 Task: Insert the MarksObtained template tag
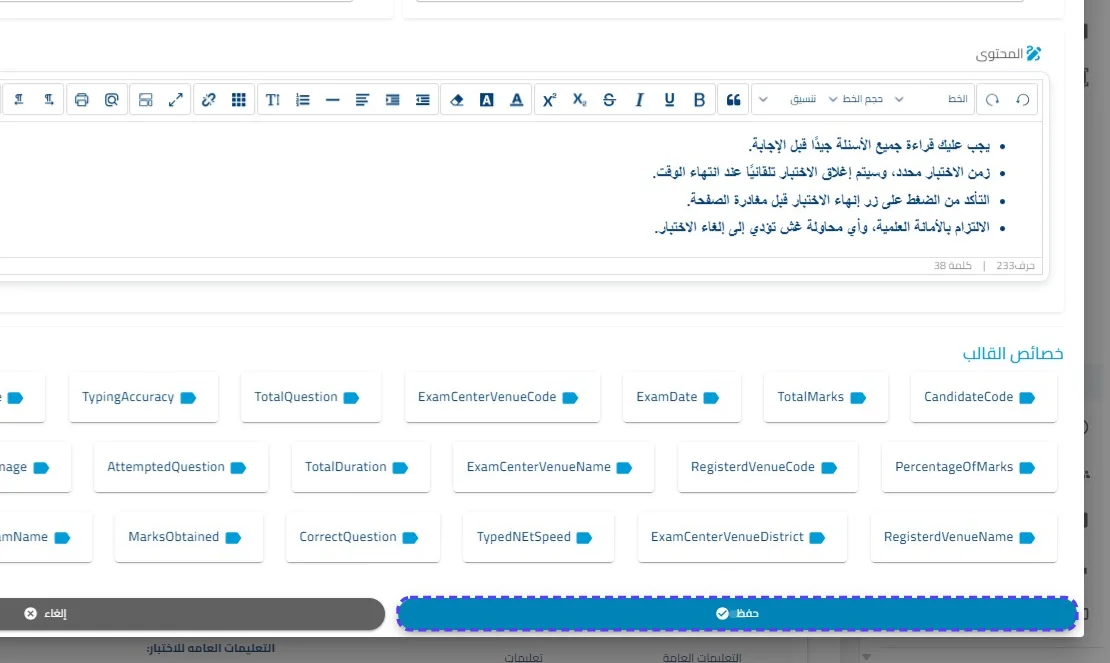(x=189, y=537)
